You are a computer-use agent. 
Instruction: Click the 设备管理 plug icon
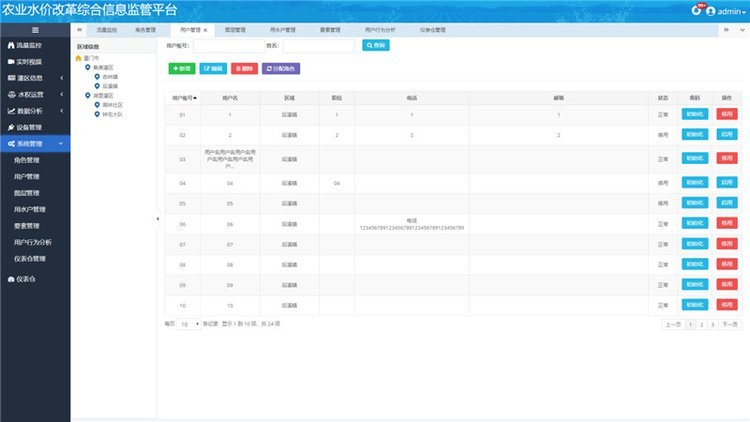point(10,127)
